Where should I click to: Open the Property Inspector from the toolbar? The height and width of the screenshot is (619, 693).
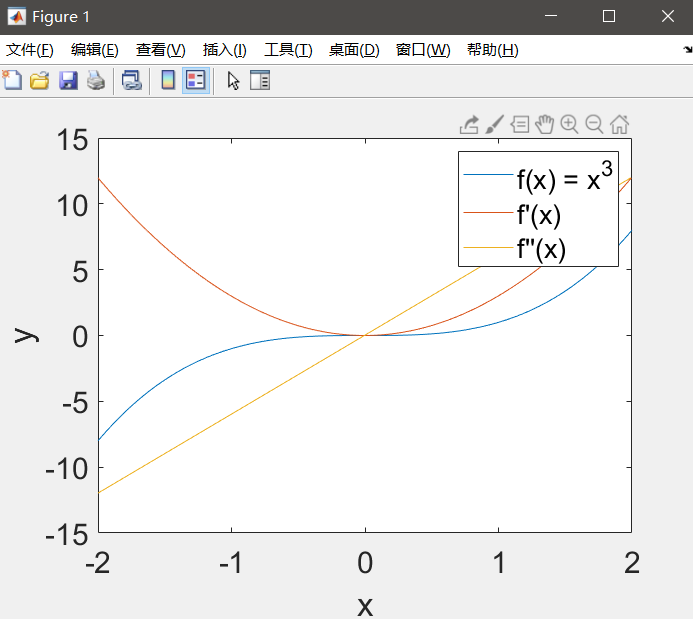(x=260, y=81)
